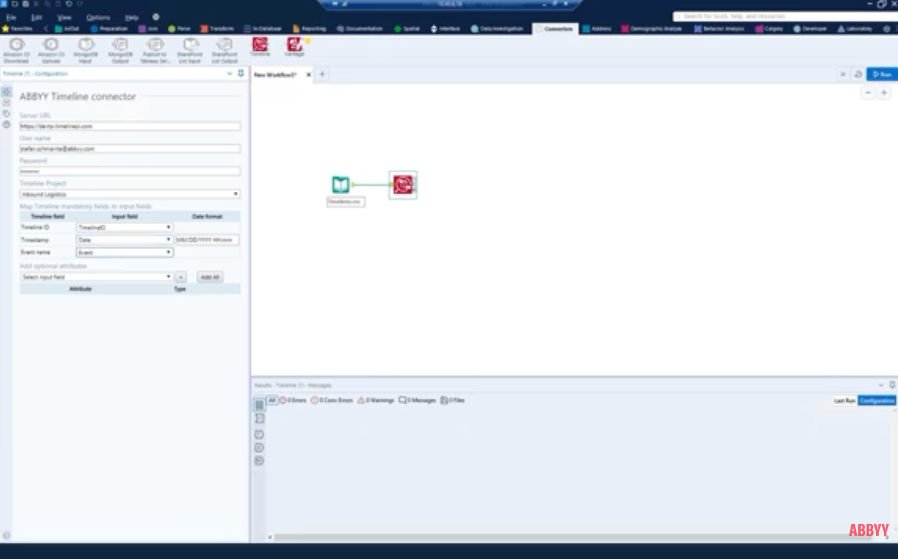Select the MongoDB Output tool
Screen dimensions: 898x559
click(120, 50)
